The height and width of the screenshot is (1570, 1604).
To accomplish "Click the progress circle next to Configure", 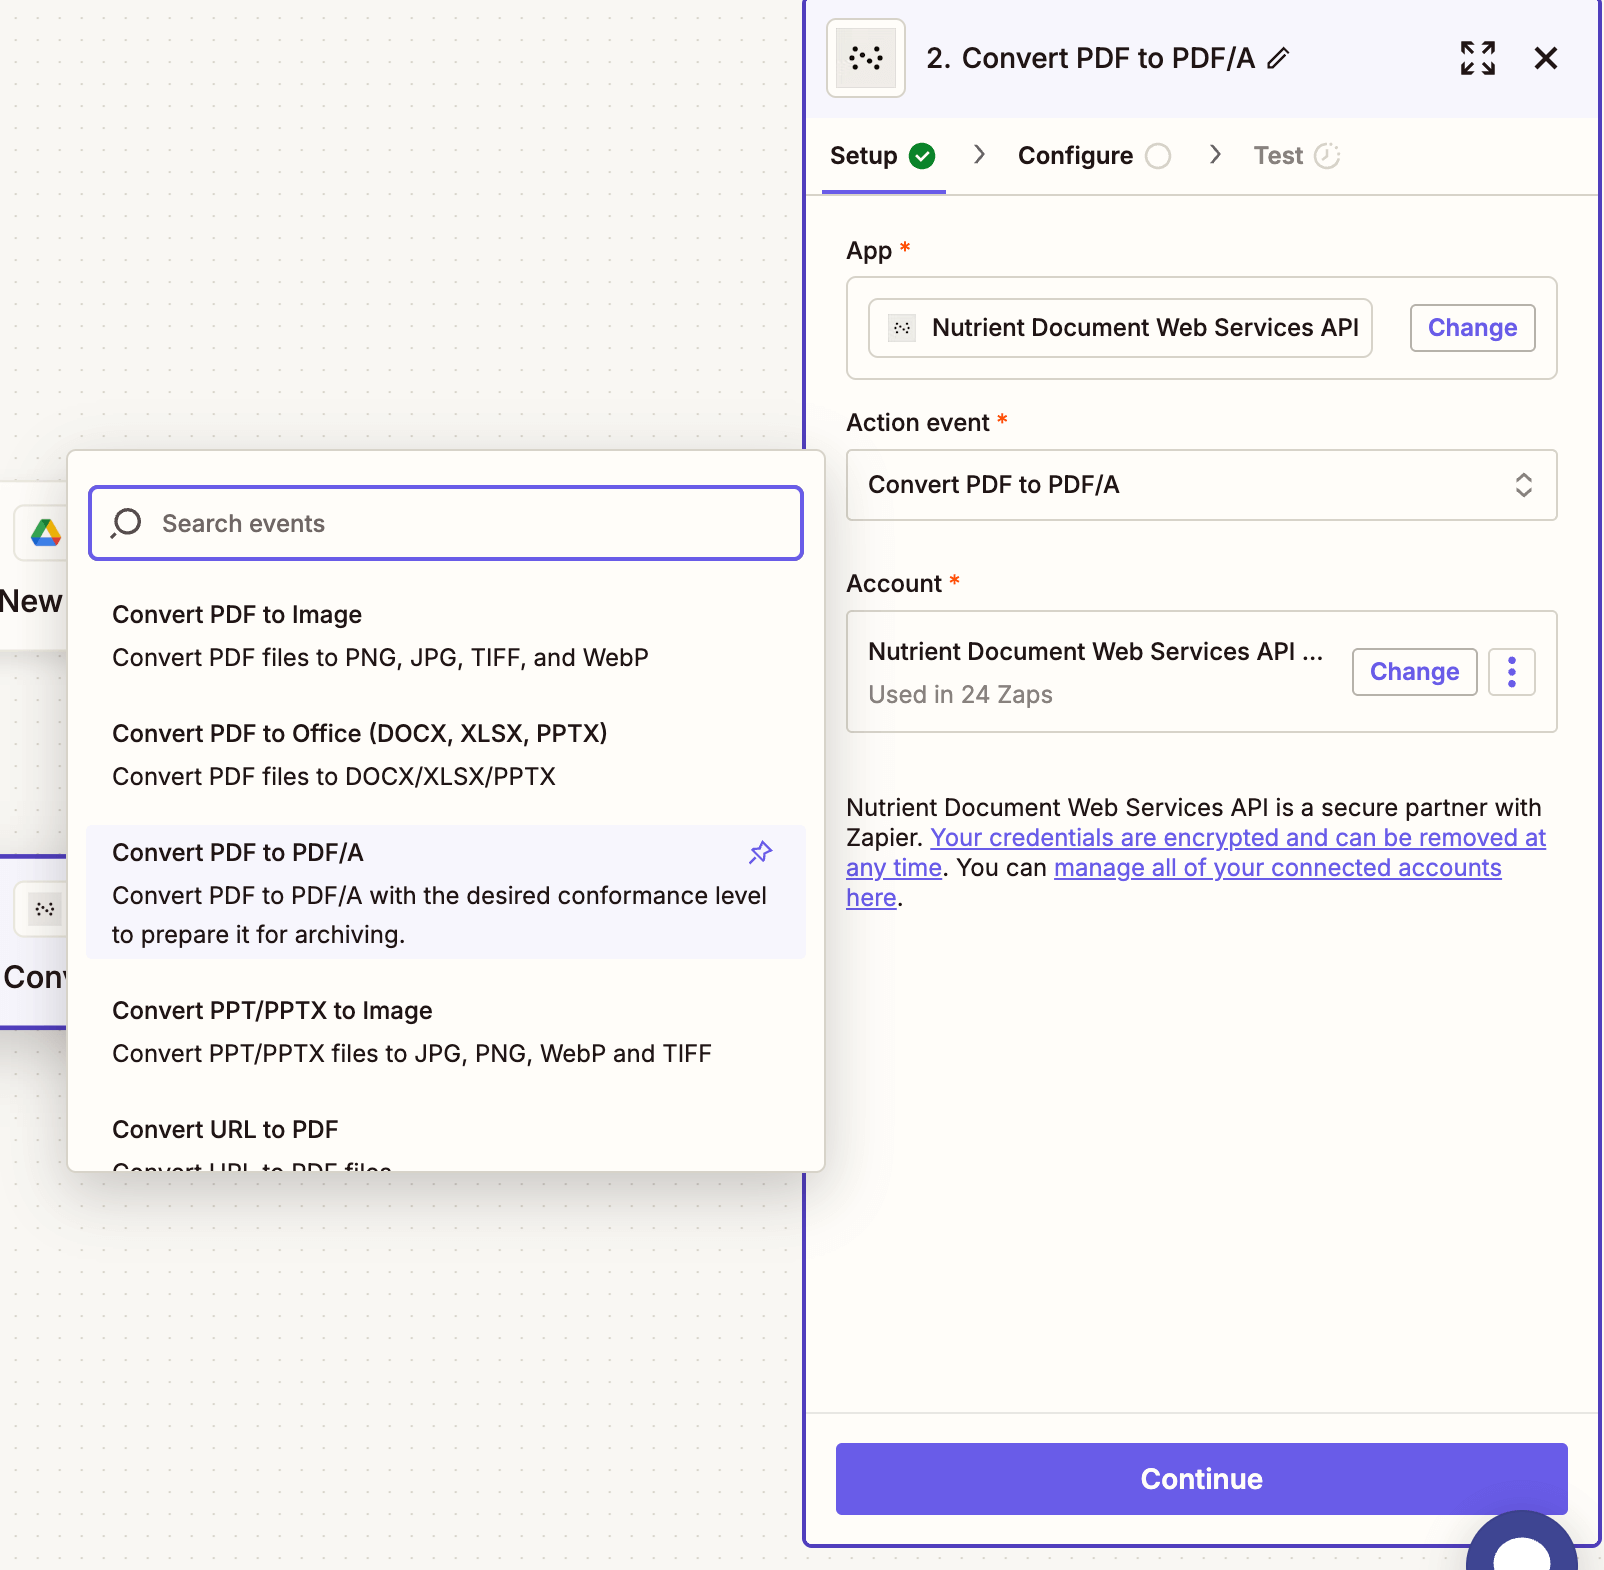I will click(x=1158, y=156).
